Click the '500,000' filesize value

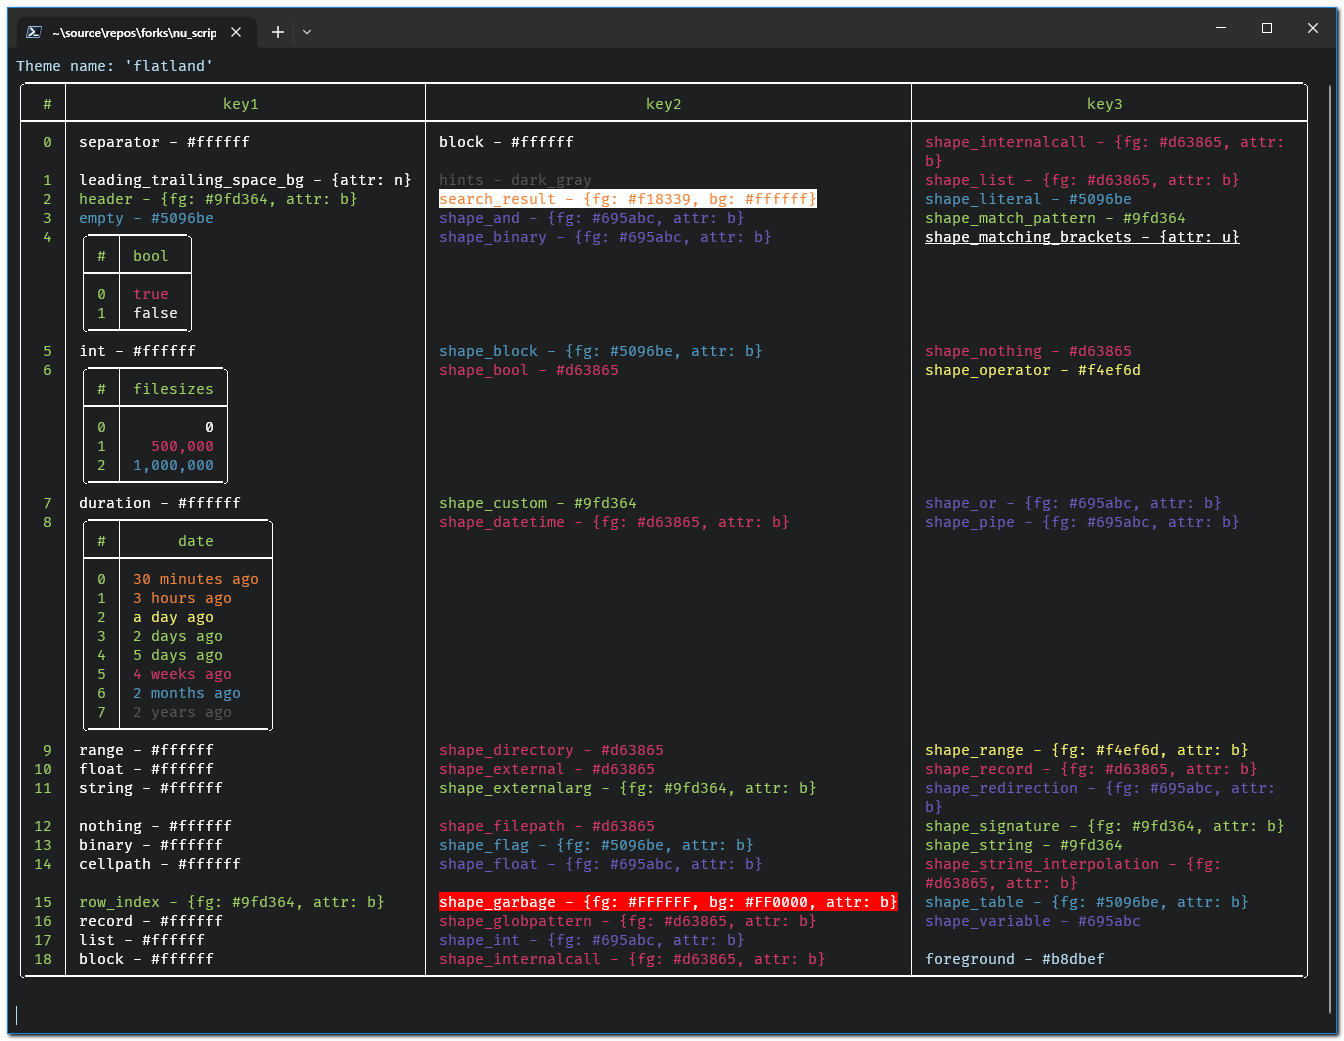[183, 446]
